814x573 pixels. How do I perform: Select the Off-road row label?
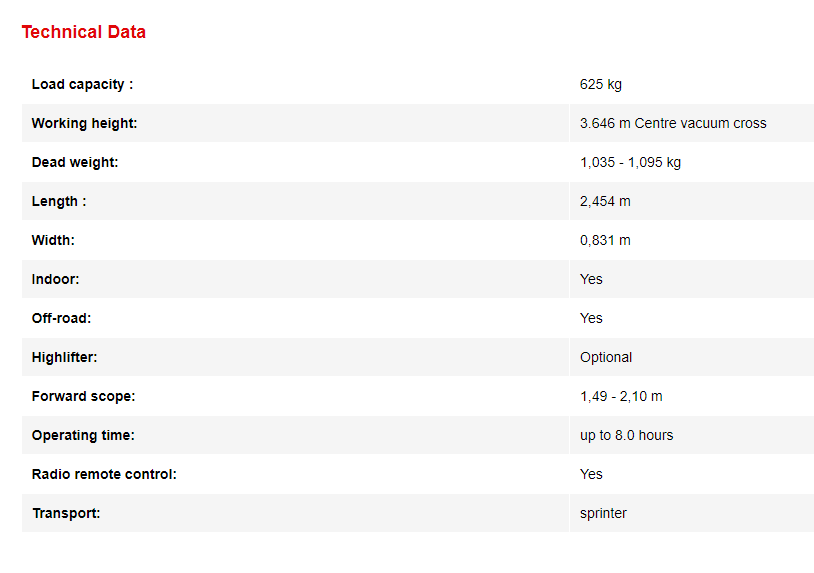pos(61,319)
